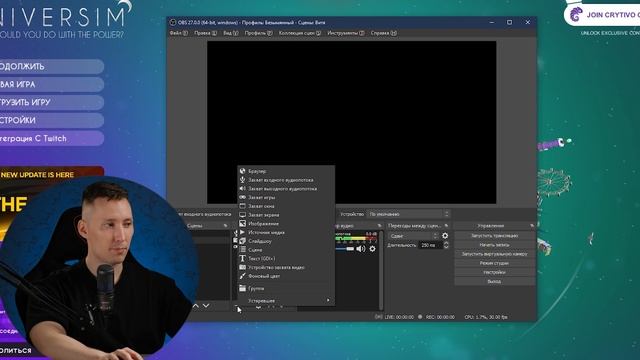Click the NEW UPDATE IS HERE banner
The width and height of the screenshot is (640, 360).
click(52, 174)
